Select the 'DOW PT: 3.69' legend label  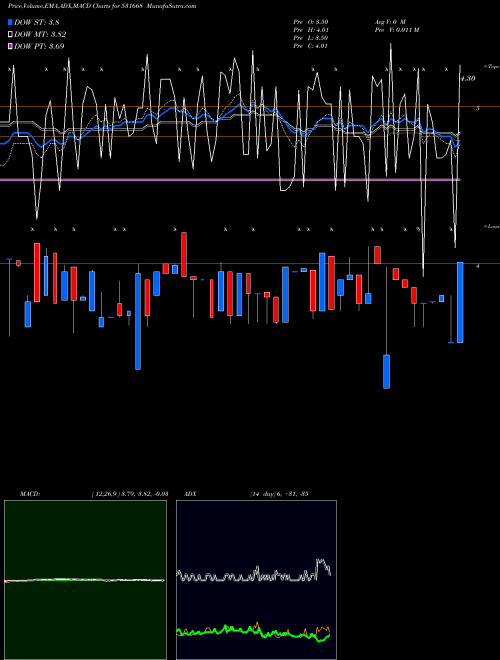click(39, 46)
